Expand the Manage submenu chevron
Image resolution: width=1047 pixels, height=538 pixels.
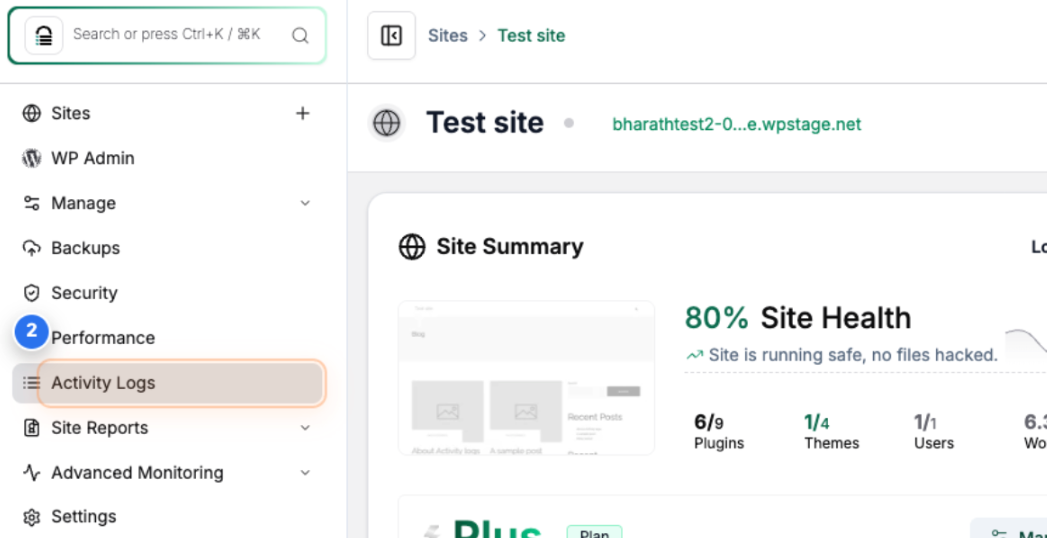pos(305,203)
